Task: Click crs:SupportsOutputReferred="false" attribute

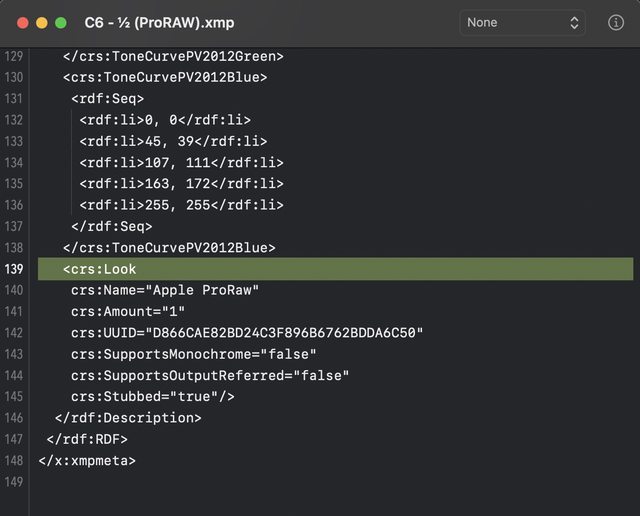Action: coord(209,376)
